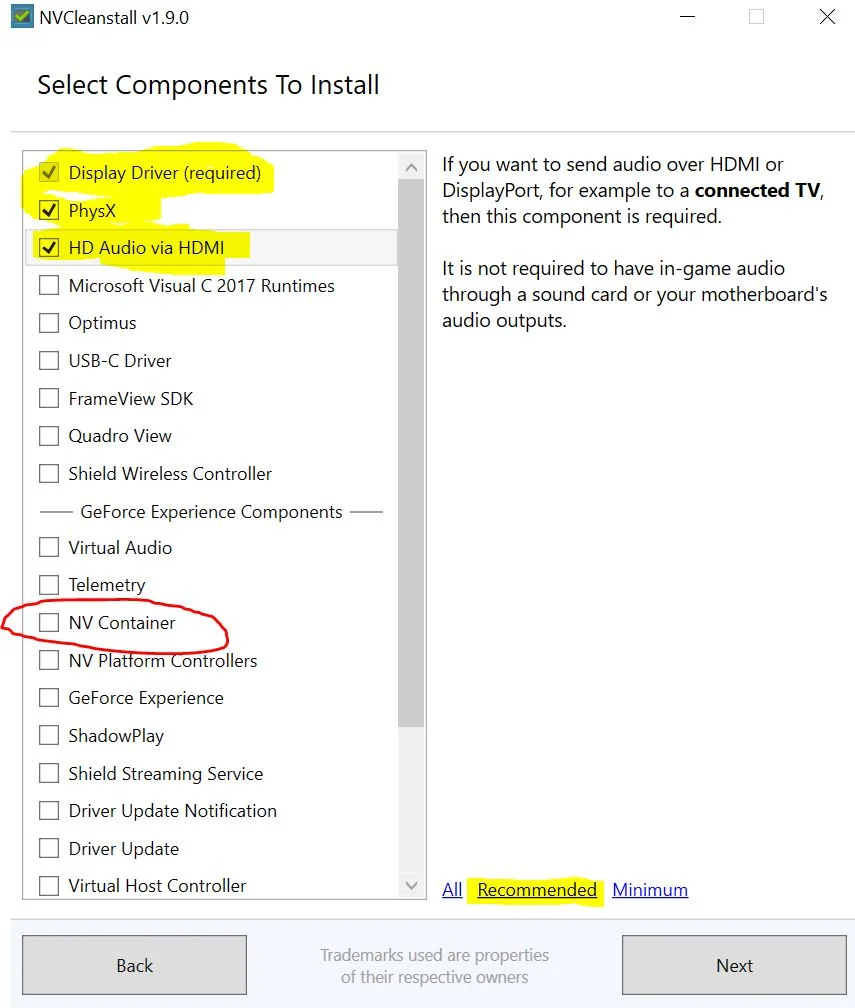Screen dimensions: 855x1008
Task: Enable the Optimus component
Action: tap(49, 323)
